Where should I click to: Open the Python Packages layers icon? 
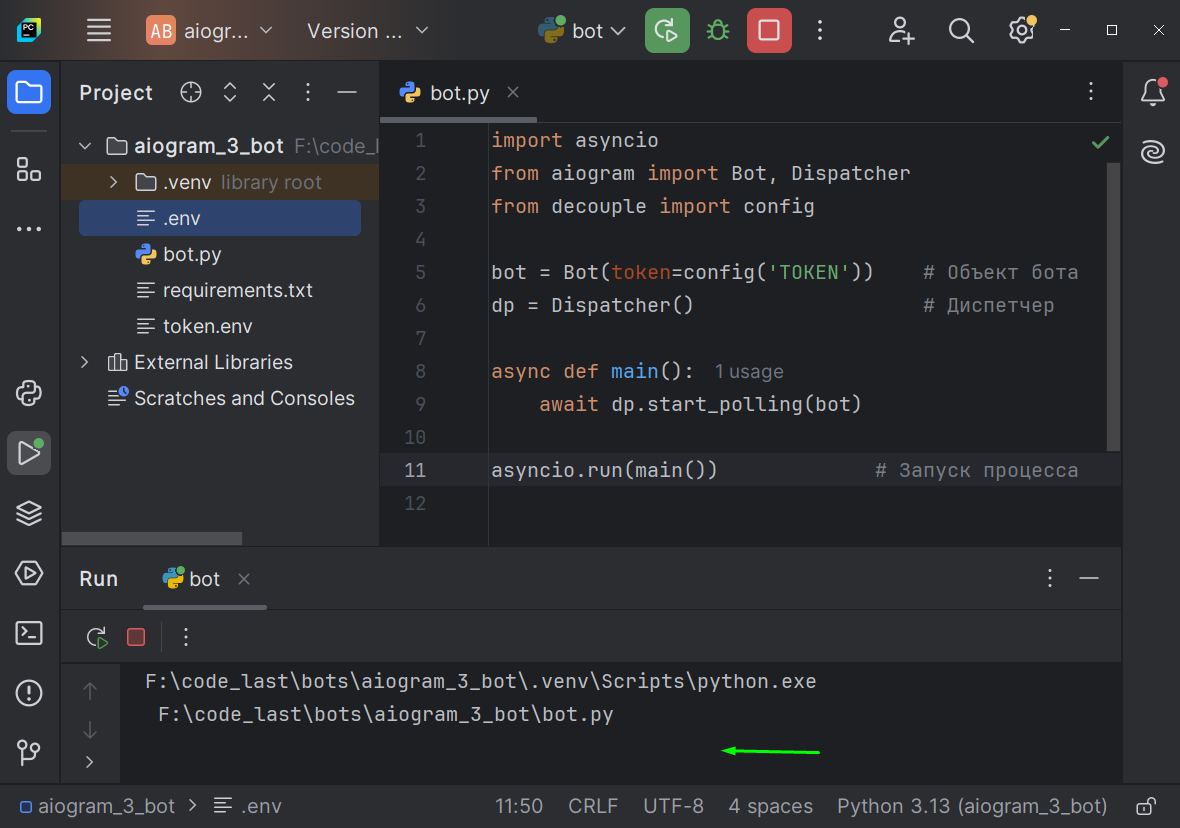29,513
